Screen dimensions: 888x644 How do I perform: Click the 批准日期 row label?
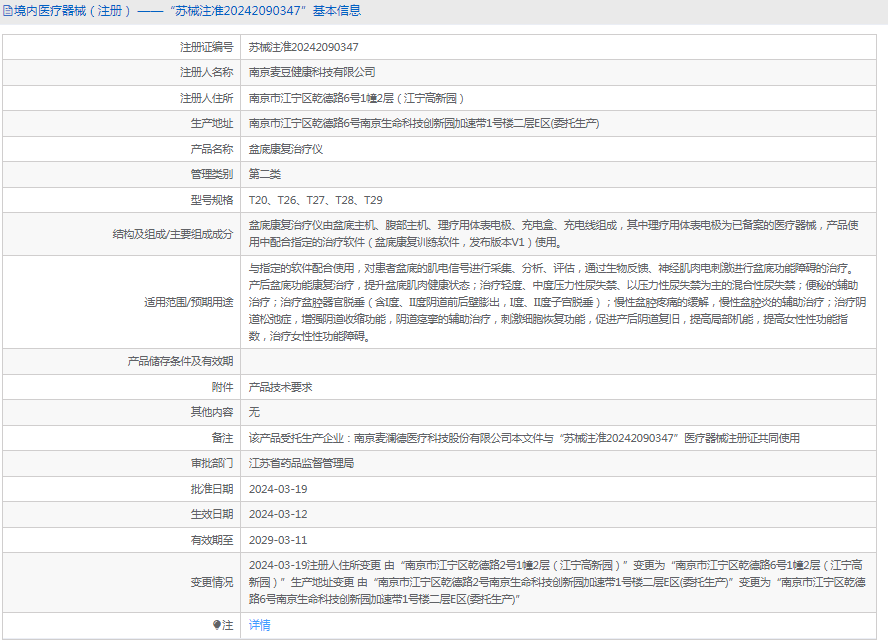212,489
